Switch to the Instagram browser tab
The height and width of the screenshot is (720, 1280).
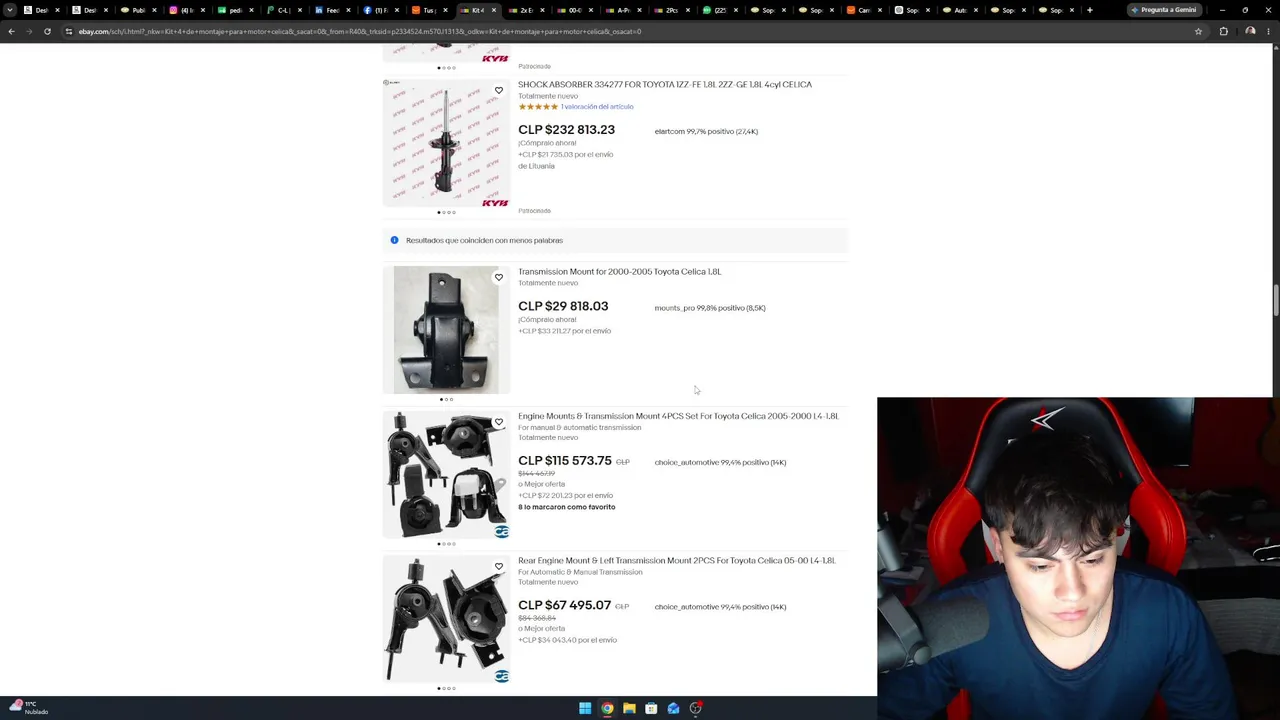[x=184, y=10]
